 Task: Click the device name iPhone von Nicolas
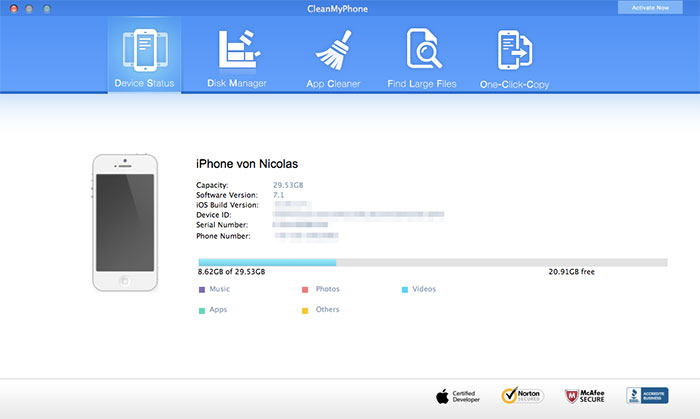(247, 164)
